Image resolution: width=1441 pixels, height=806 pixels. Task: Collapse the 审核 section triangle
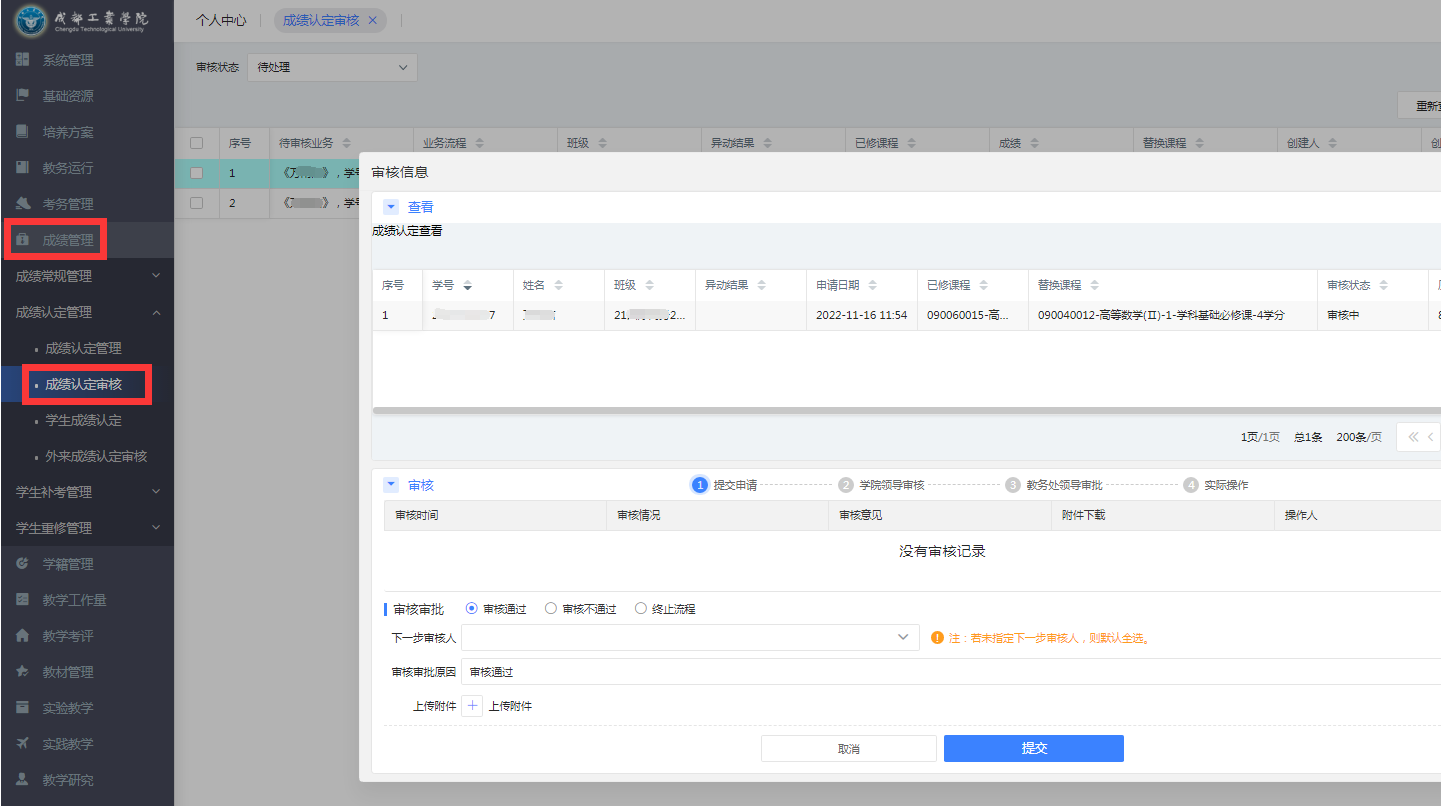pyautogui.click(x=391, y=485)
